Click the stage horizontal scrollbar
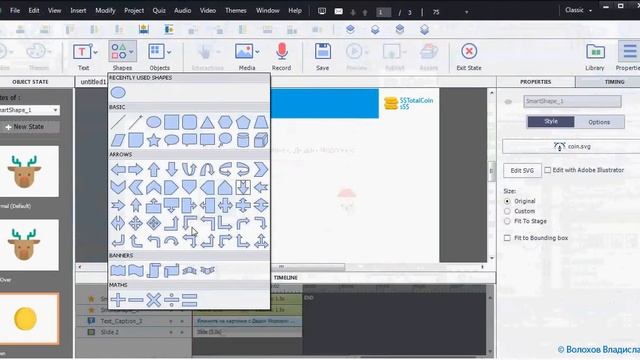Image resolution: width=640 pixels, height=360 pixels. click(281, 267)
